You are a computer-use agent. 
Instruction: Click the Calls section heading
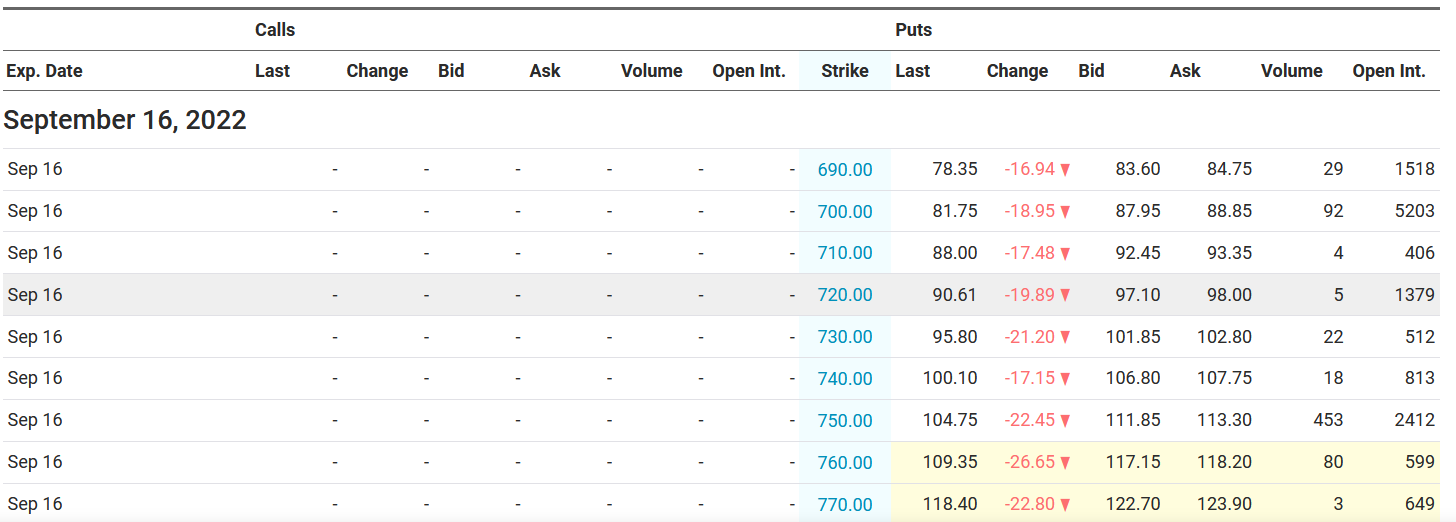pos(275,30)
